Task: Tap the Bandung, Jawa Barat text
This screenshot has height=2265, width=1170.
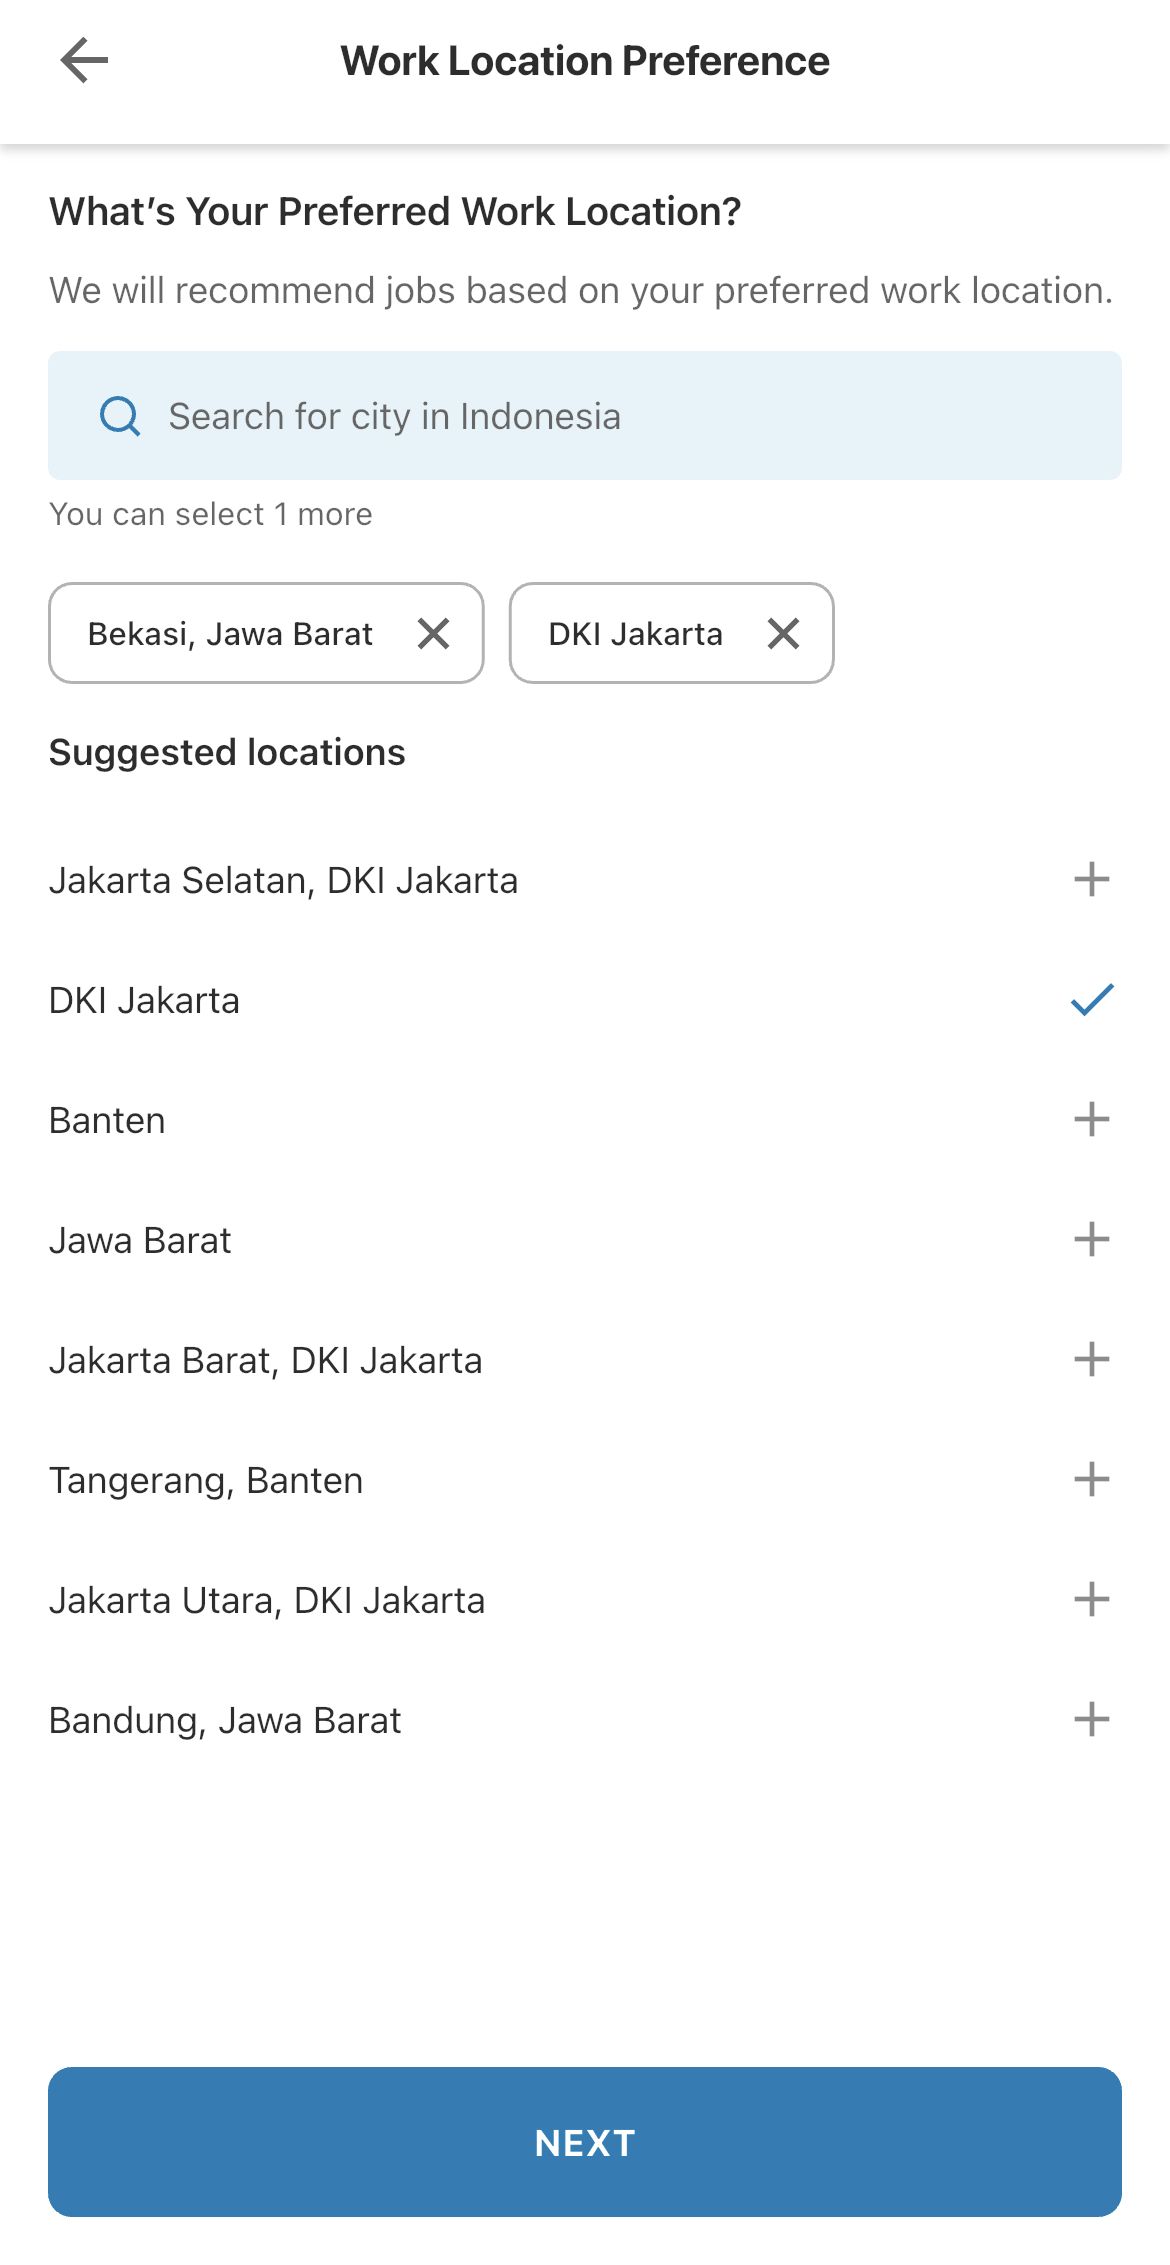Action: 225,1721
